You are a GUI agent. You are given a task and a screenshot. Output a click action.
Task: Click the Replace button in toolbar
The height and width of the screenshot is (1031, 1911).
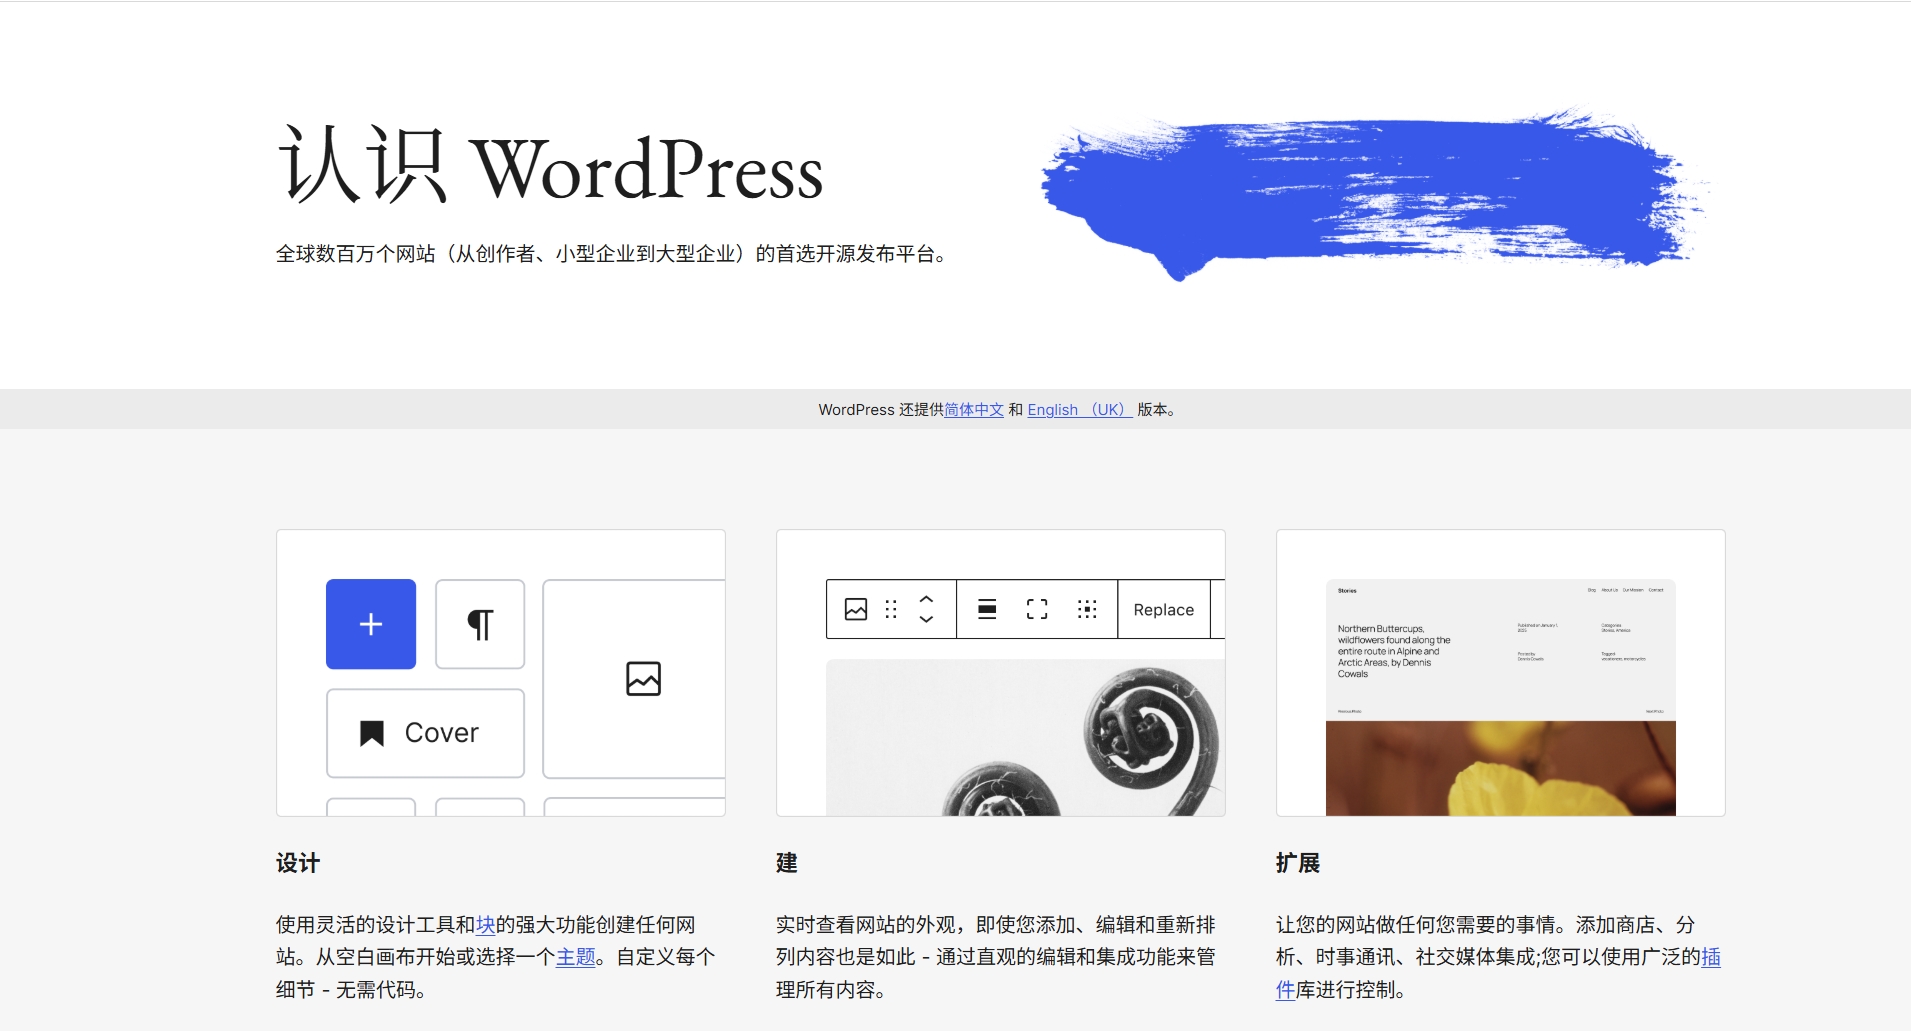pos(1163,609)
